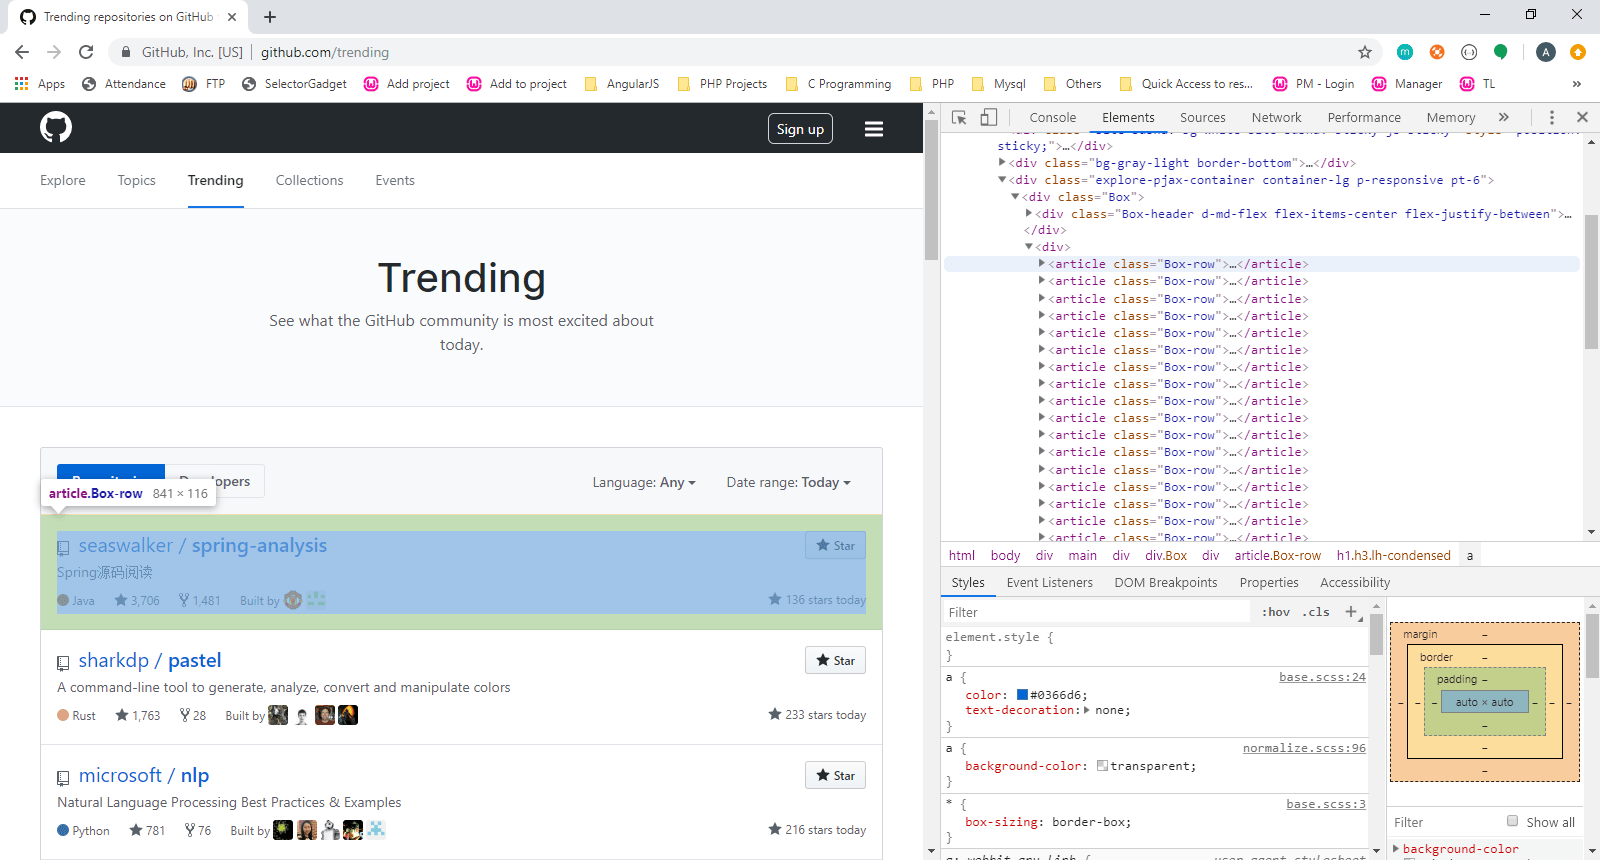Star the sharkdp / pastel repository
Image resolution: width=1600 pixels, height=860 pixels.
835,660
